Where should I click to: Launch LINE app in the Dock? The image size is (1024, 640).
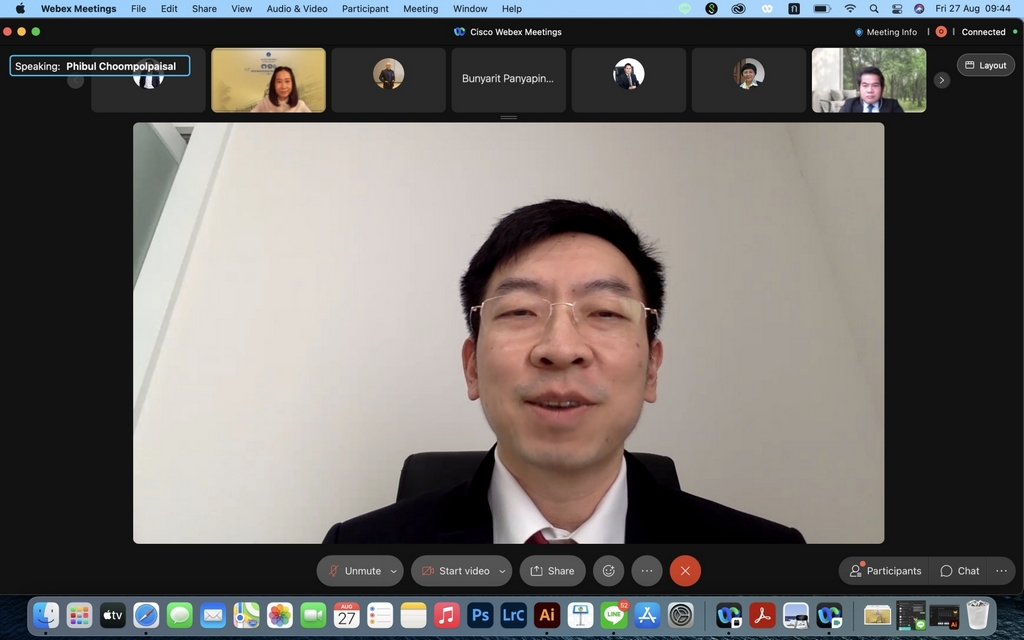pyautogui.click(x=614, y=616)
